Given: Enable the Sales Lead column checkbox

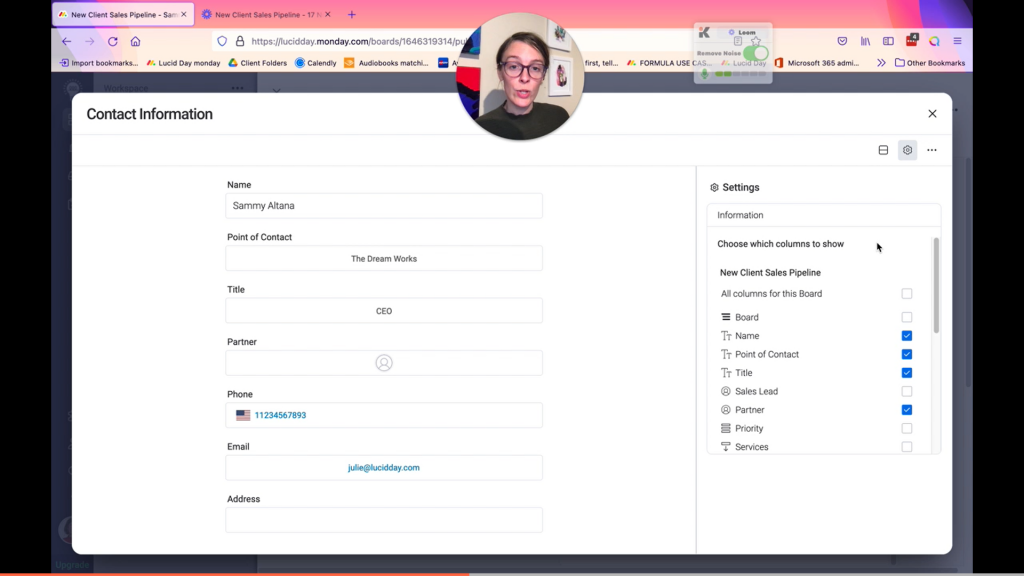Looking at the screenshot, I should coord(906,391).
